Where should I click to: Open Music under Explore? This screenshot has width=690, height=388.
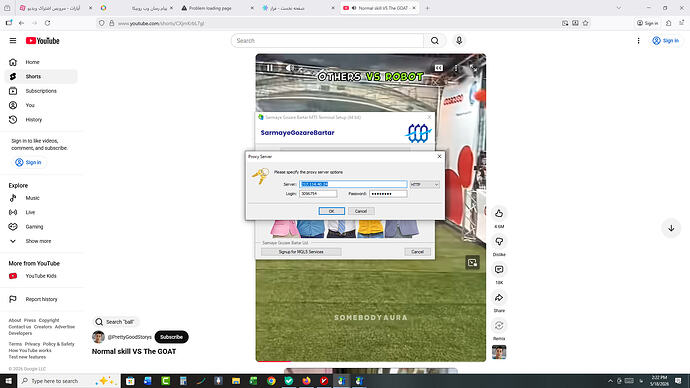pos(41,198)
